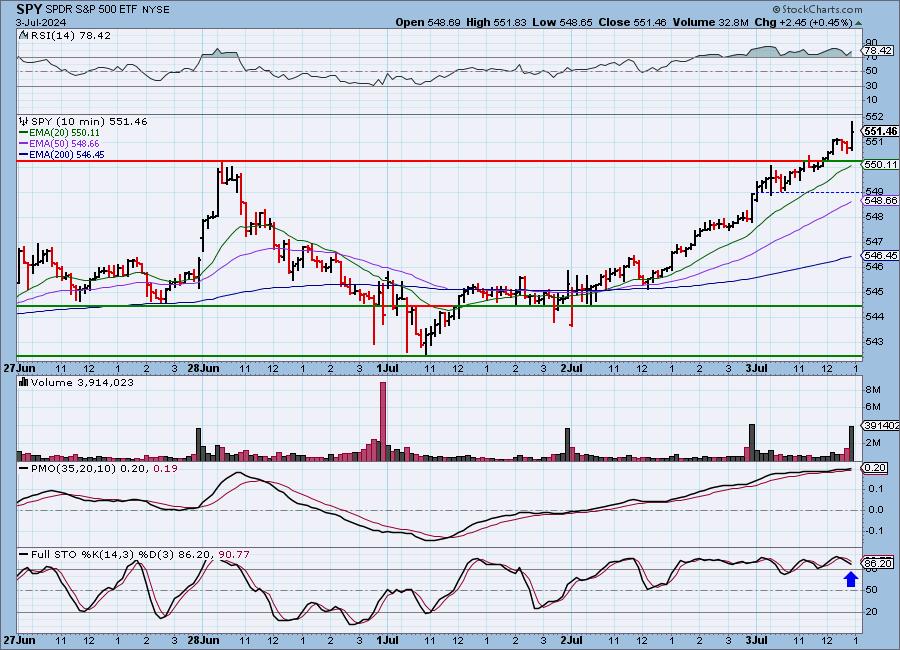Click the SPDR S&P 500 ETF name
The image size is (900, 650).
pyautogui.click(x=91, y=10)
